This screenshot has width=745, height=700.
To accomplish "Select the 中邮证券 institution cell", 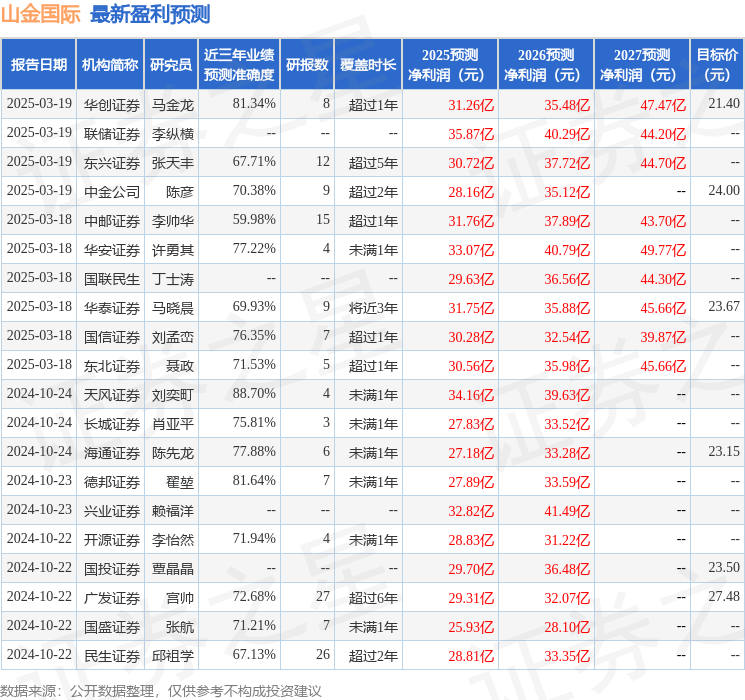I will (112, 221).
